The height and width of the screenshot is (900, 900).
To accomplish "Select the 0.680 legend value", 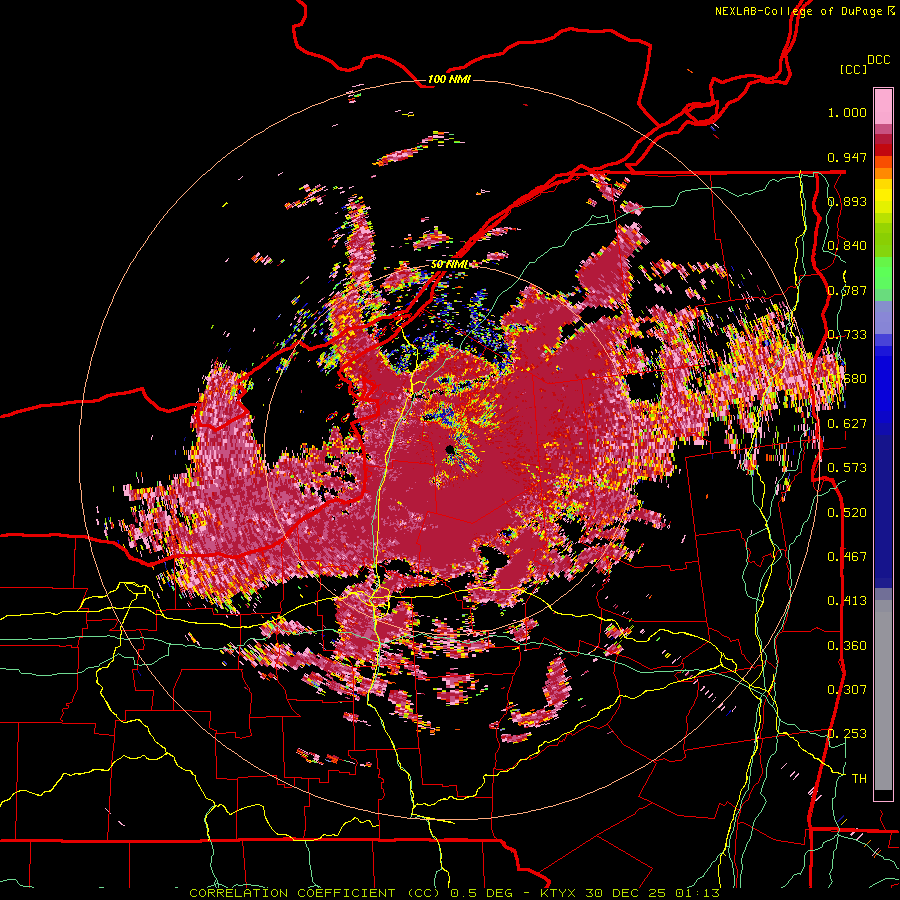I will coord(847,379).
